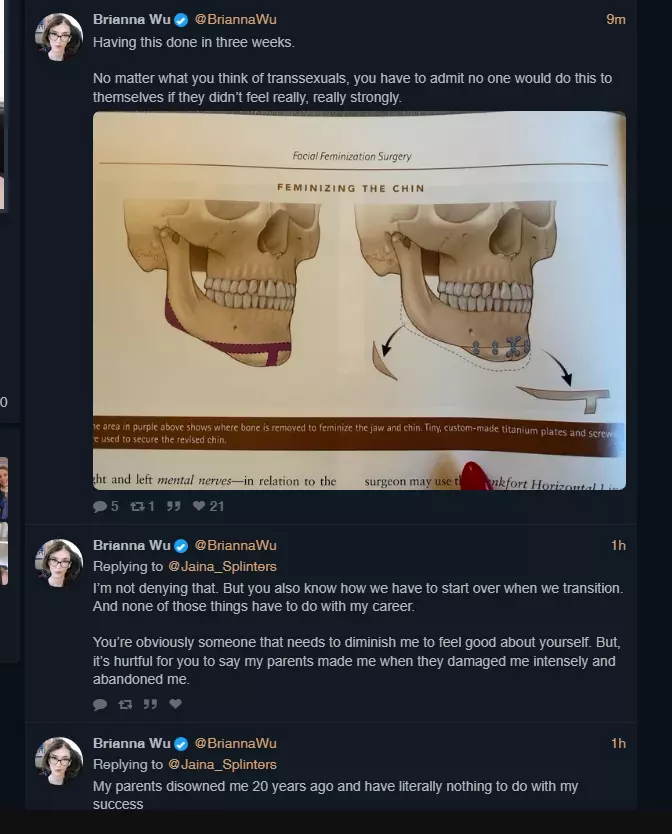Viewport: 672px width, 834px height.
Task: Retweet the 'I'm not denying that' tweet
Action: (125, 705)
